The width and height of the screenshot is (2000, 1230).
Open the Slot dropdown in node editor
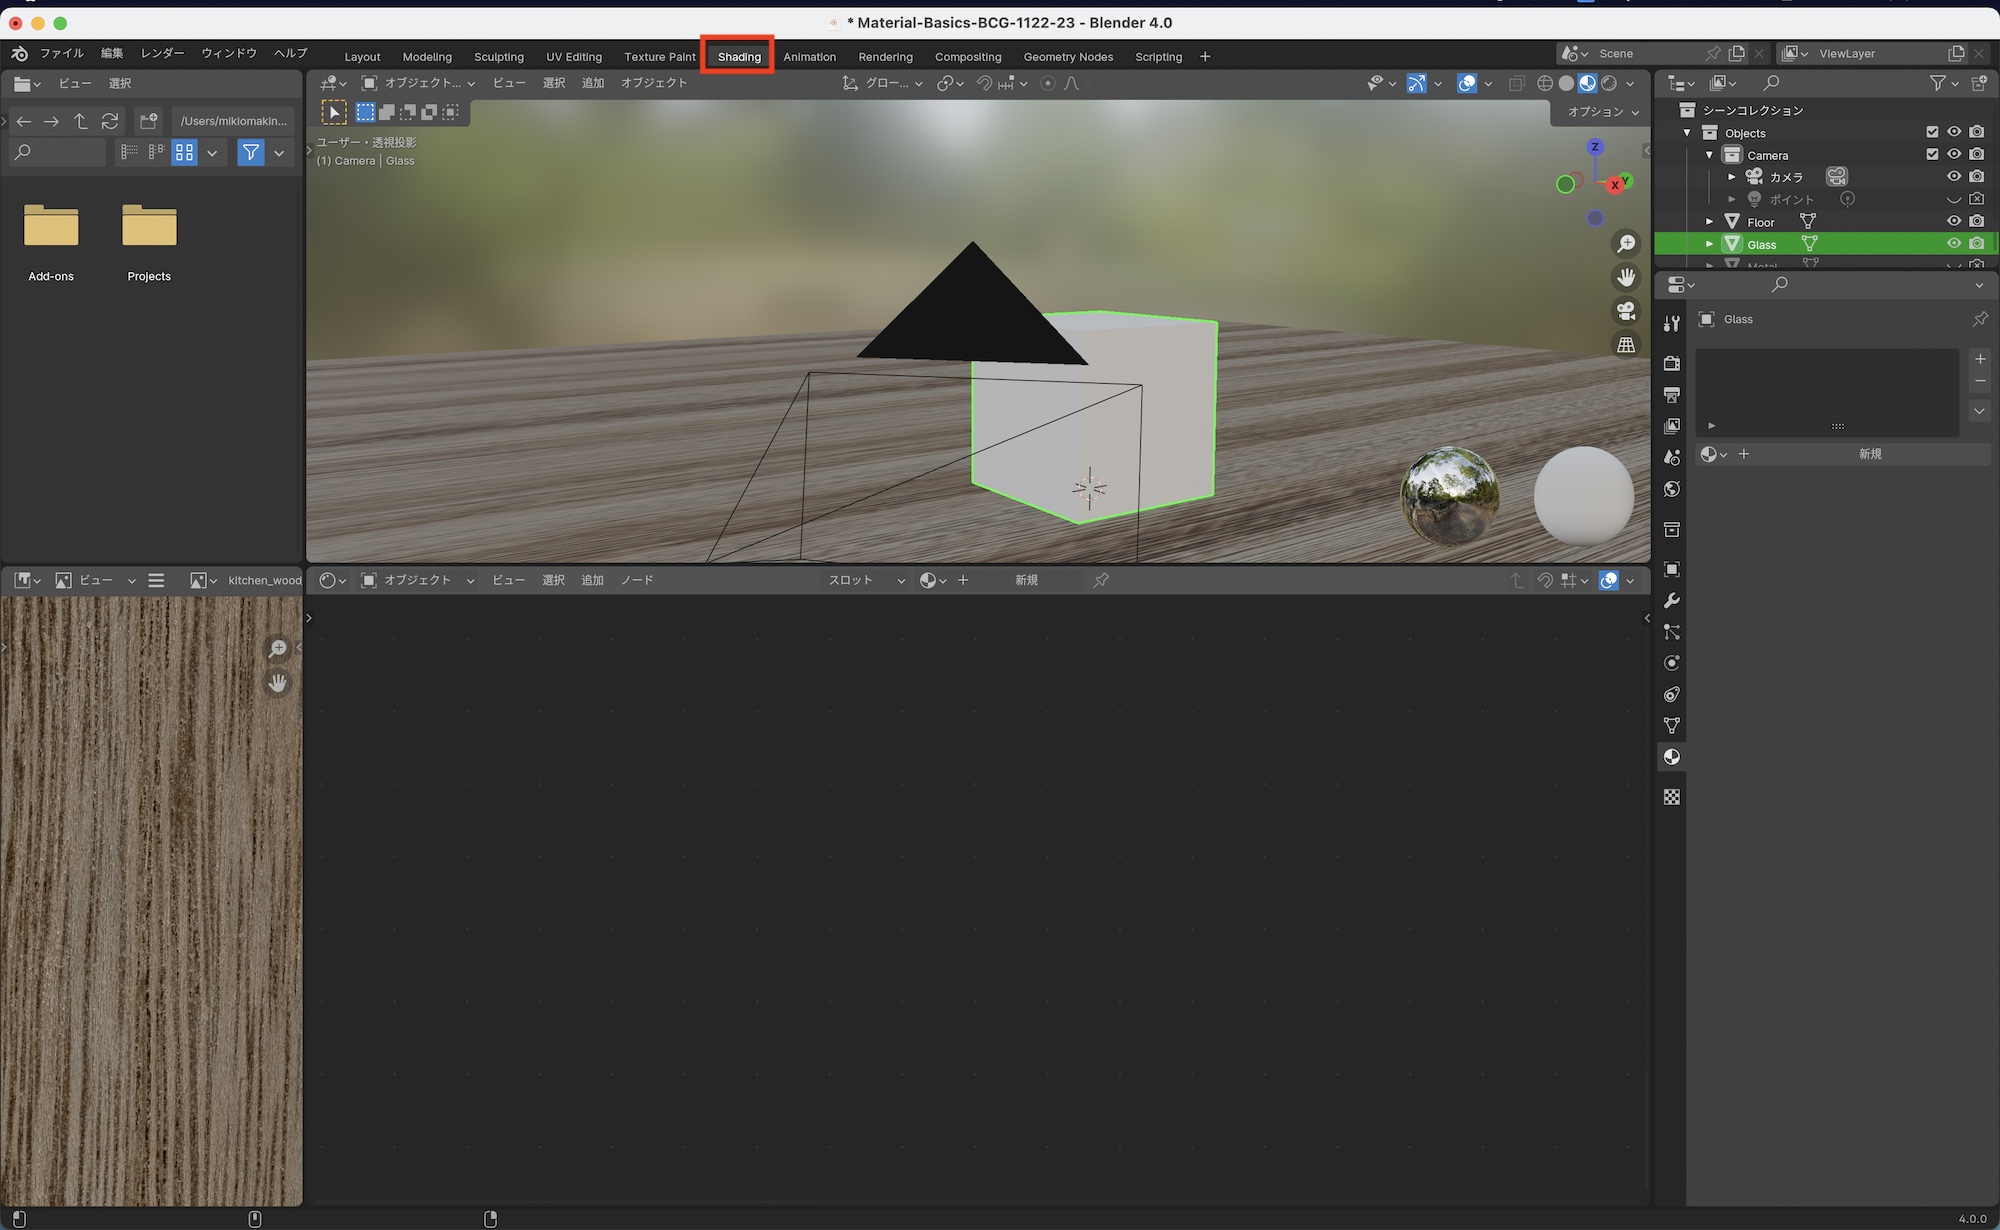tap(866, 580)
